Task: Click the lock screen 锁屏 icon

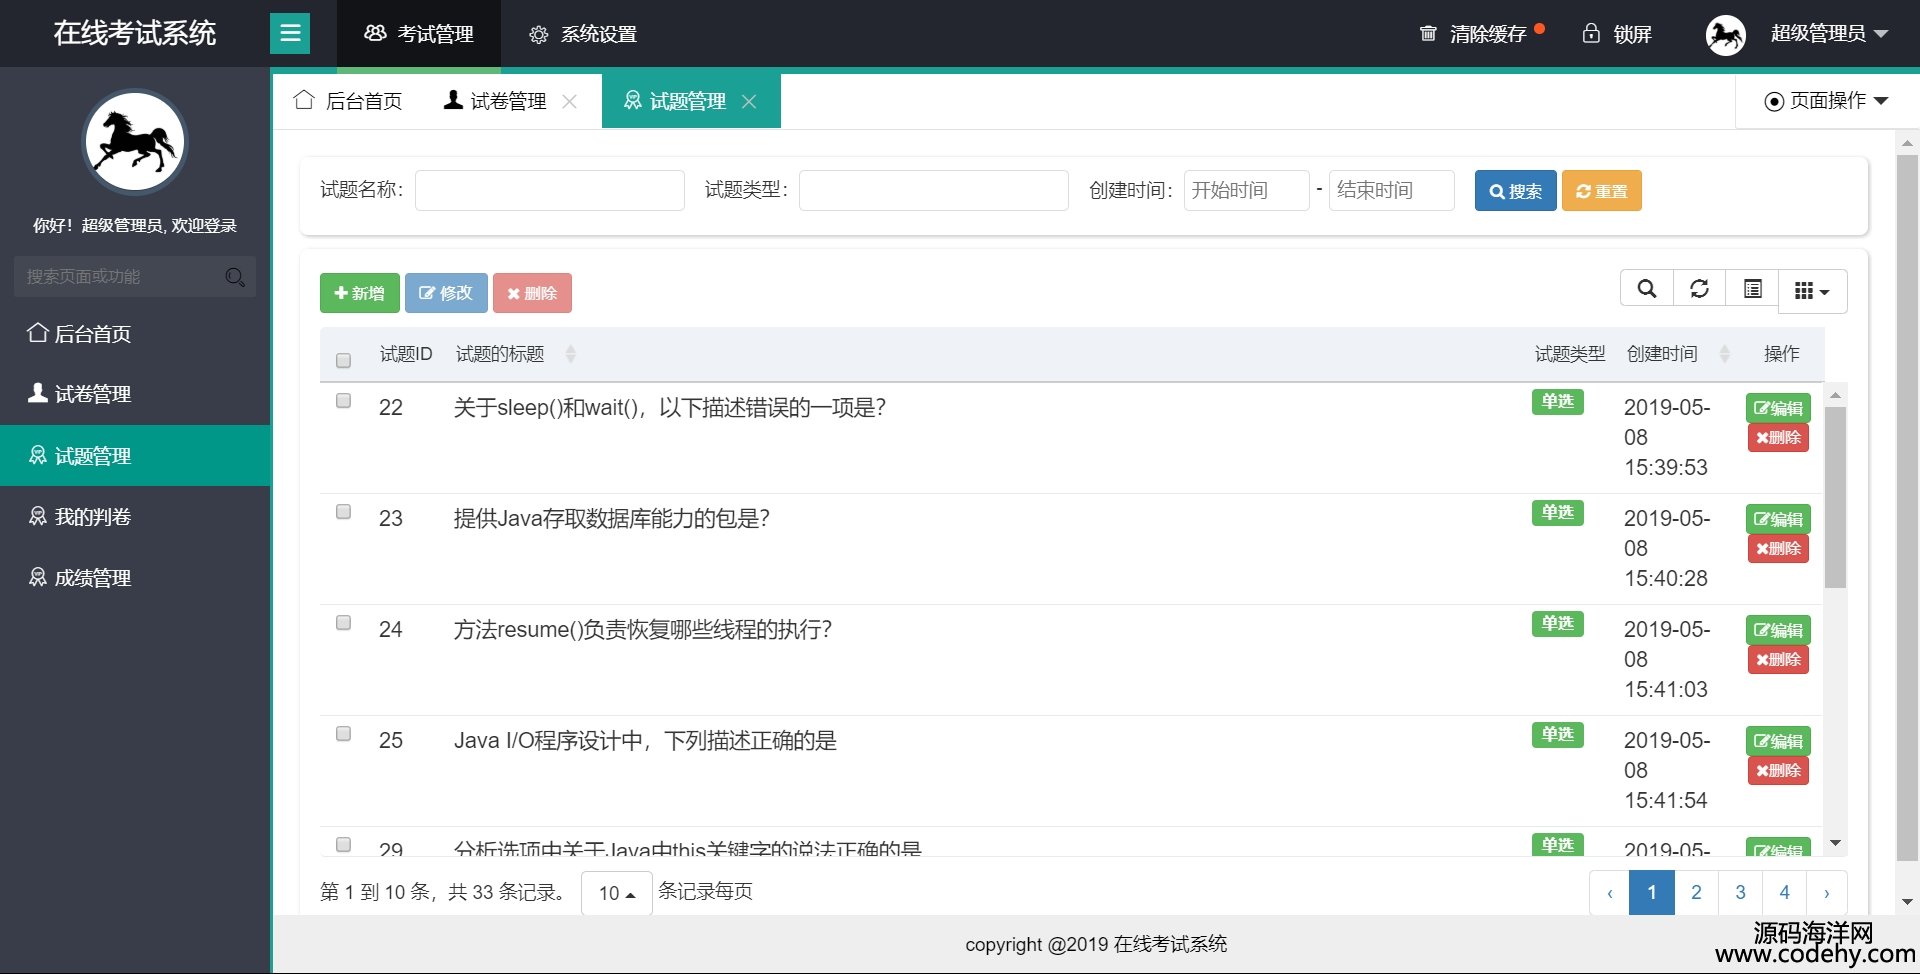Action: [1590, 34]
